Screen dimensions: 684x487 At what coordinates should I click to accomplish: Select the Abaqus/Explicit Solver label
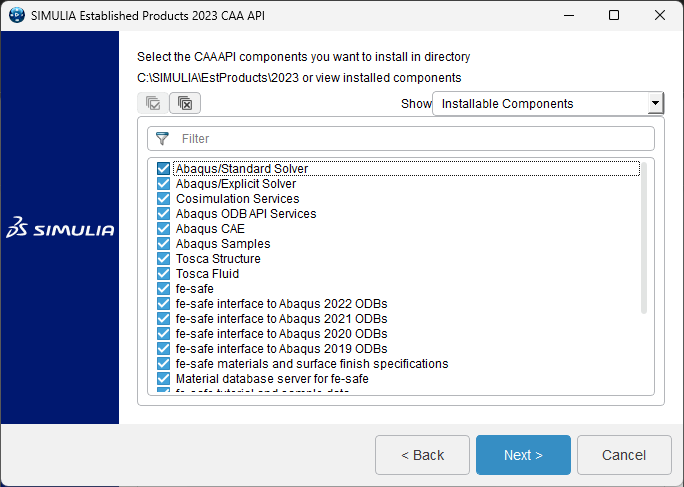point(236,184)
